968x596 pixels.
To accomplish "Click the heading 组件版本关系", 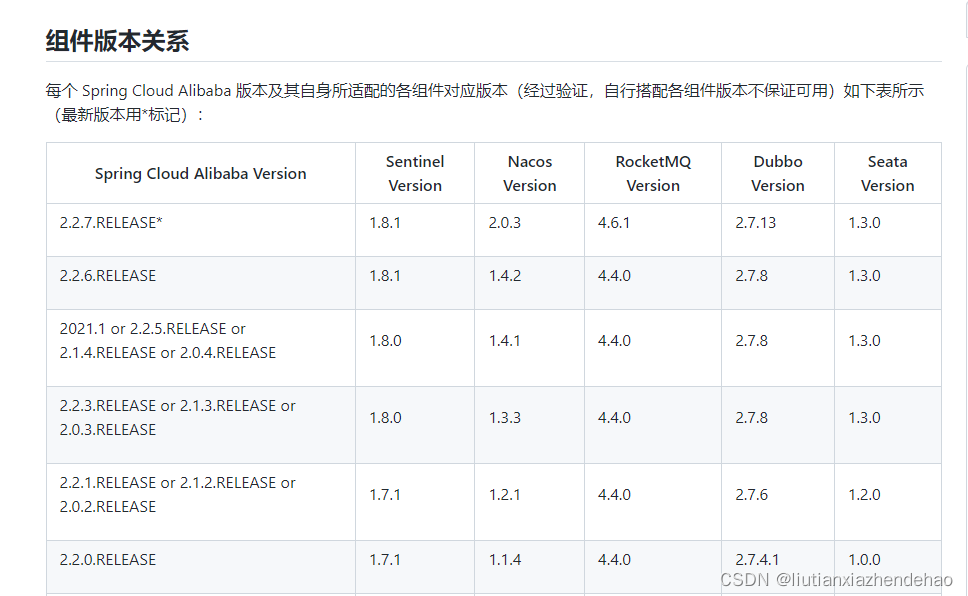I will click(x=117, y=41).
